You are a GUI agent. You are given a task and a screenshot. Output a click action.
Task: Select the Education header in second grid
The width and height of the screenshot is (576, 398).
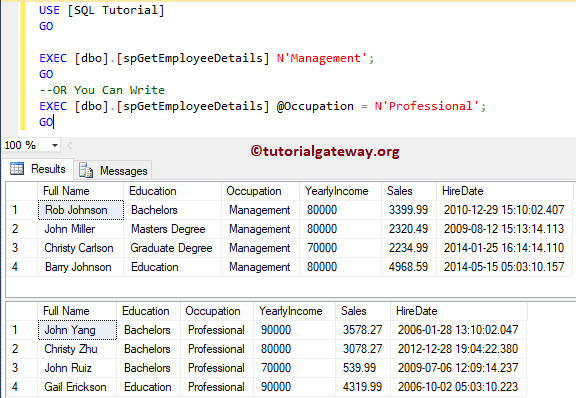(x=148, y=311)
